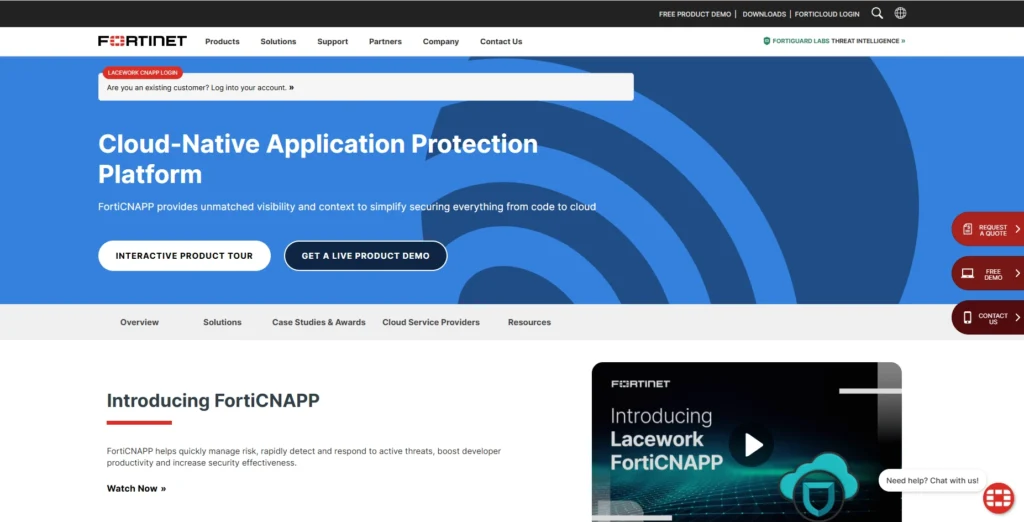Open the red chat widget icon
This screenshot has height=522, width=1024.
pyautogui.click(x=999, y=498)
